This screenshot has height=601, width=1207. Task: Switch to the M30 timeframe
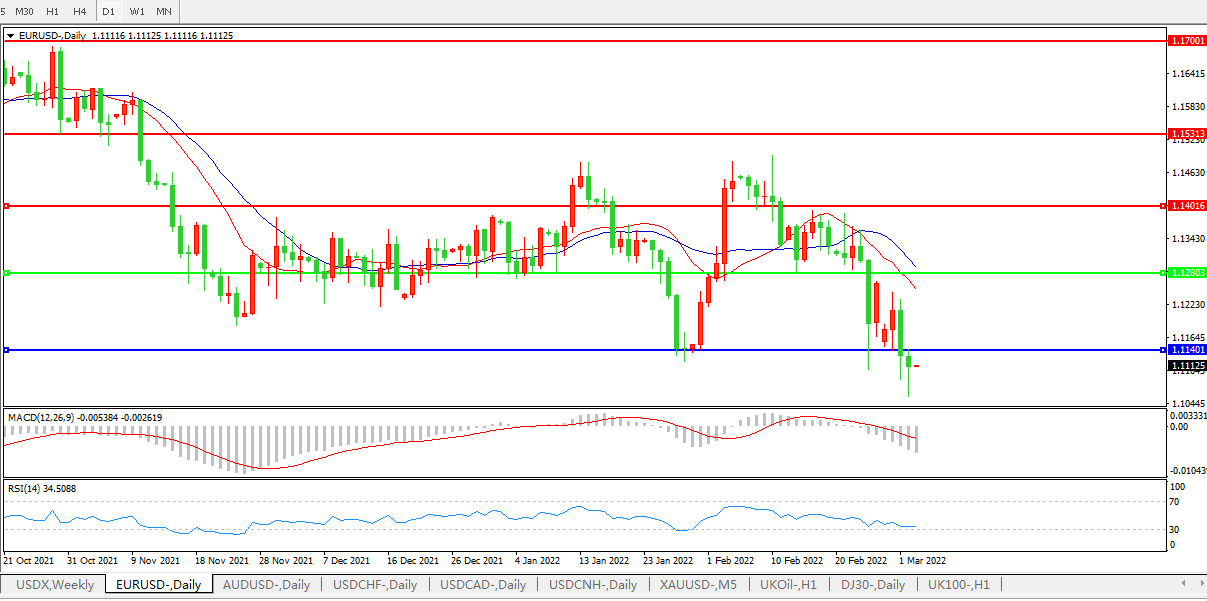pos(25,11)
